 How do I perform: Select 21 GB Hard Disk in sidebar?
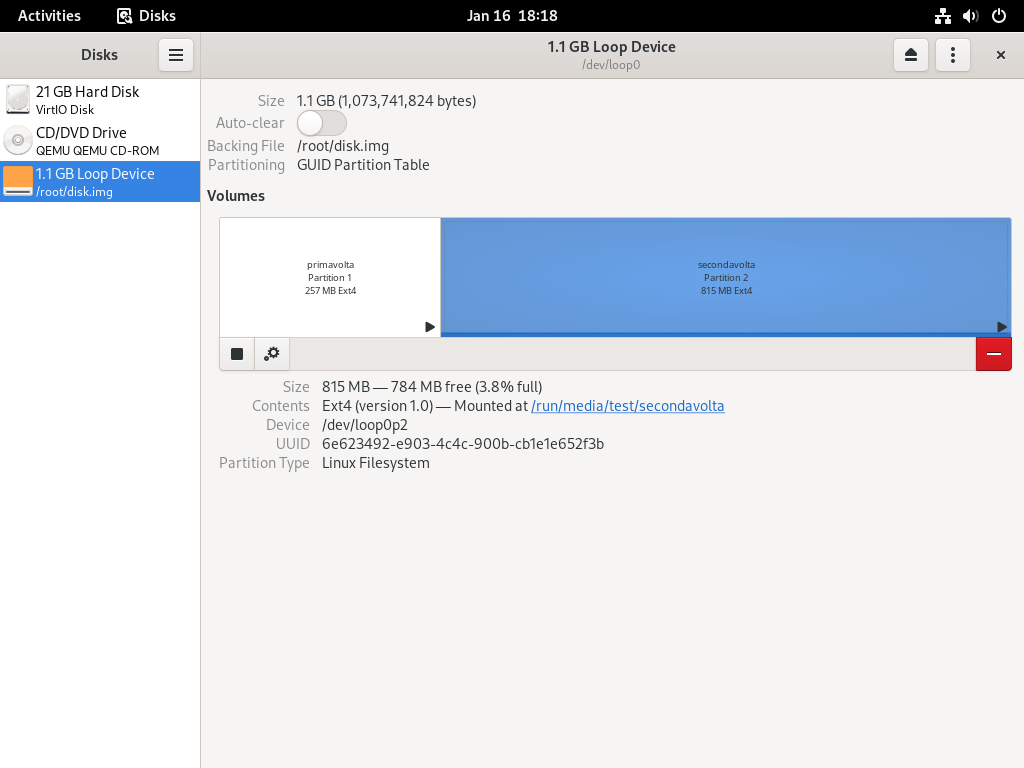100,100
